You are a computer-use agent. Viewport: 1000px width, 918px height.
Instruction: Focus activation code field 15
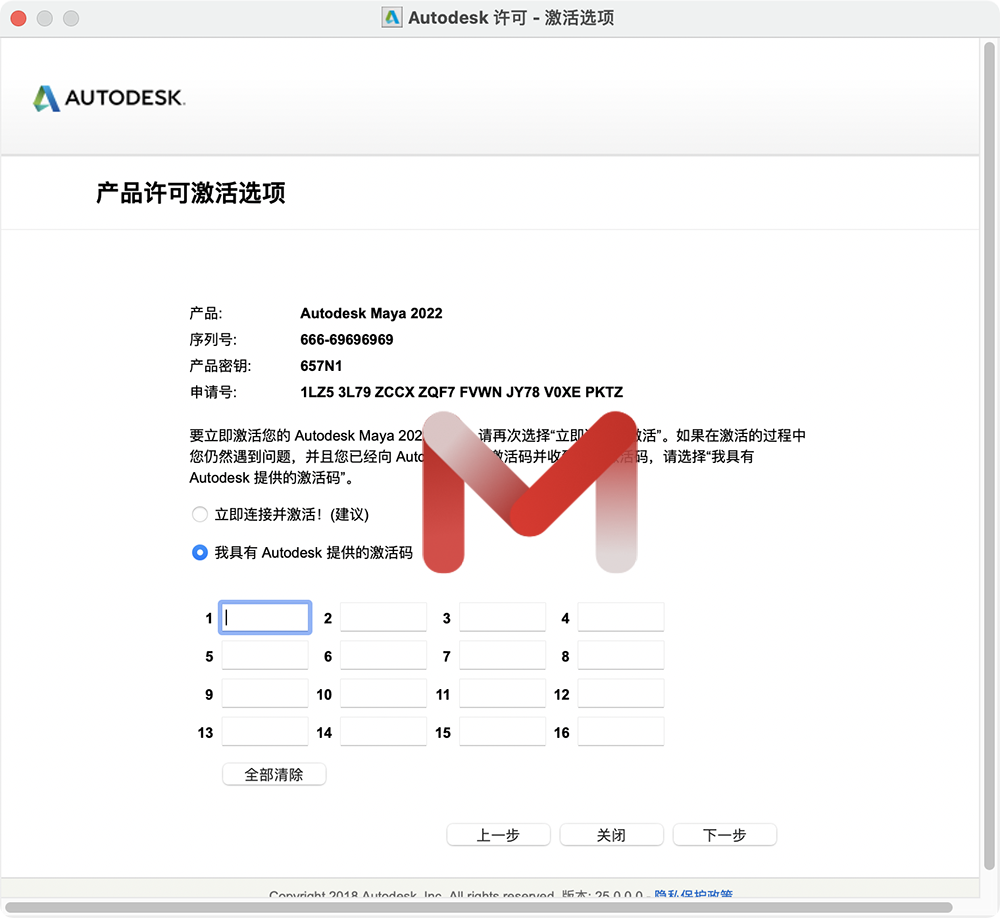coord(503,732)
